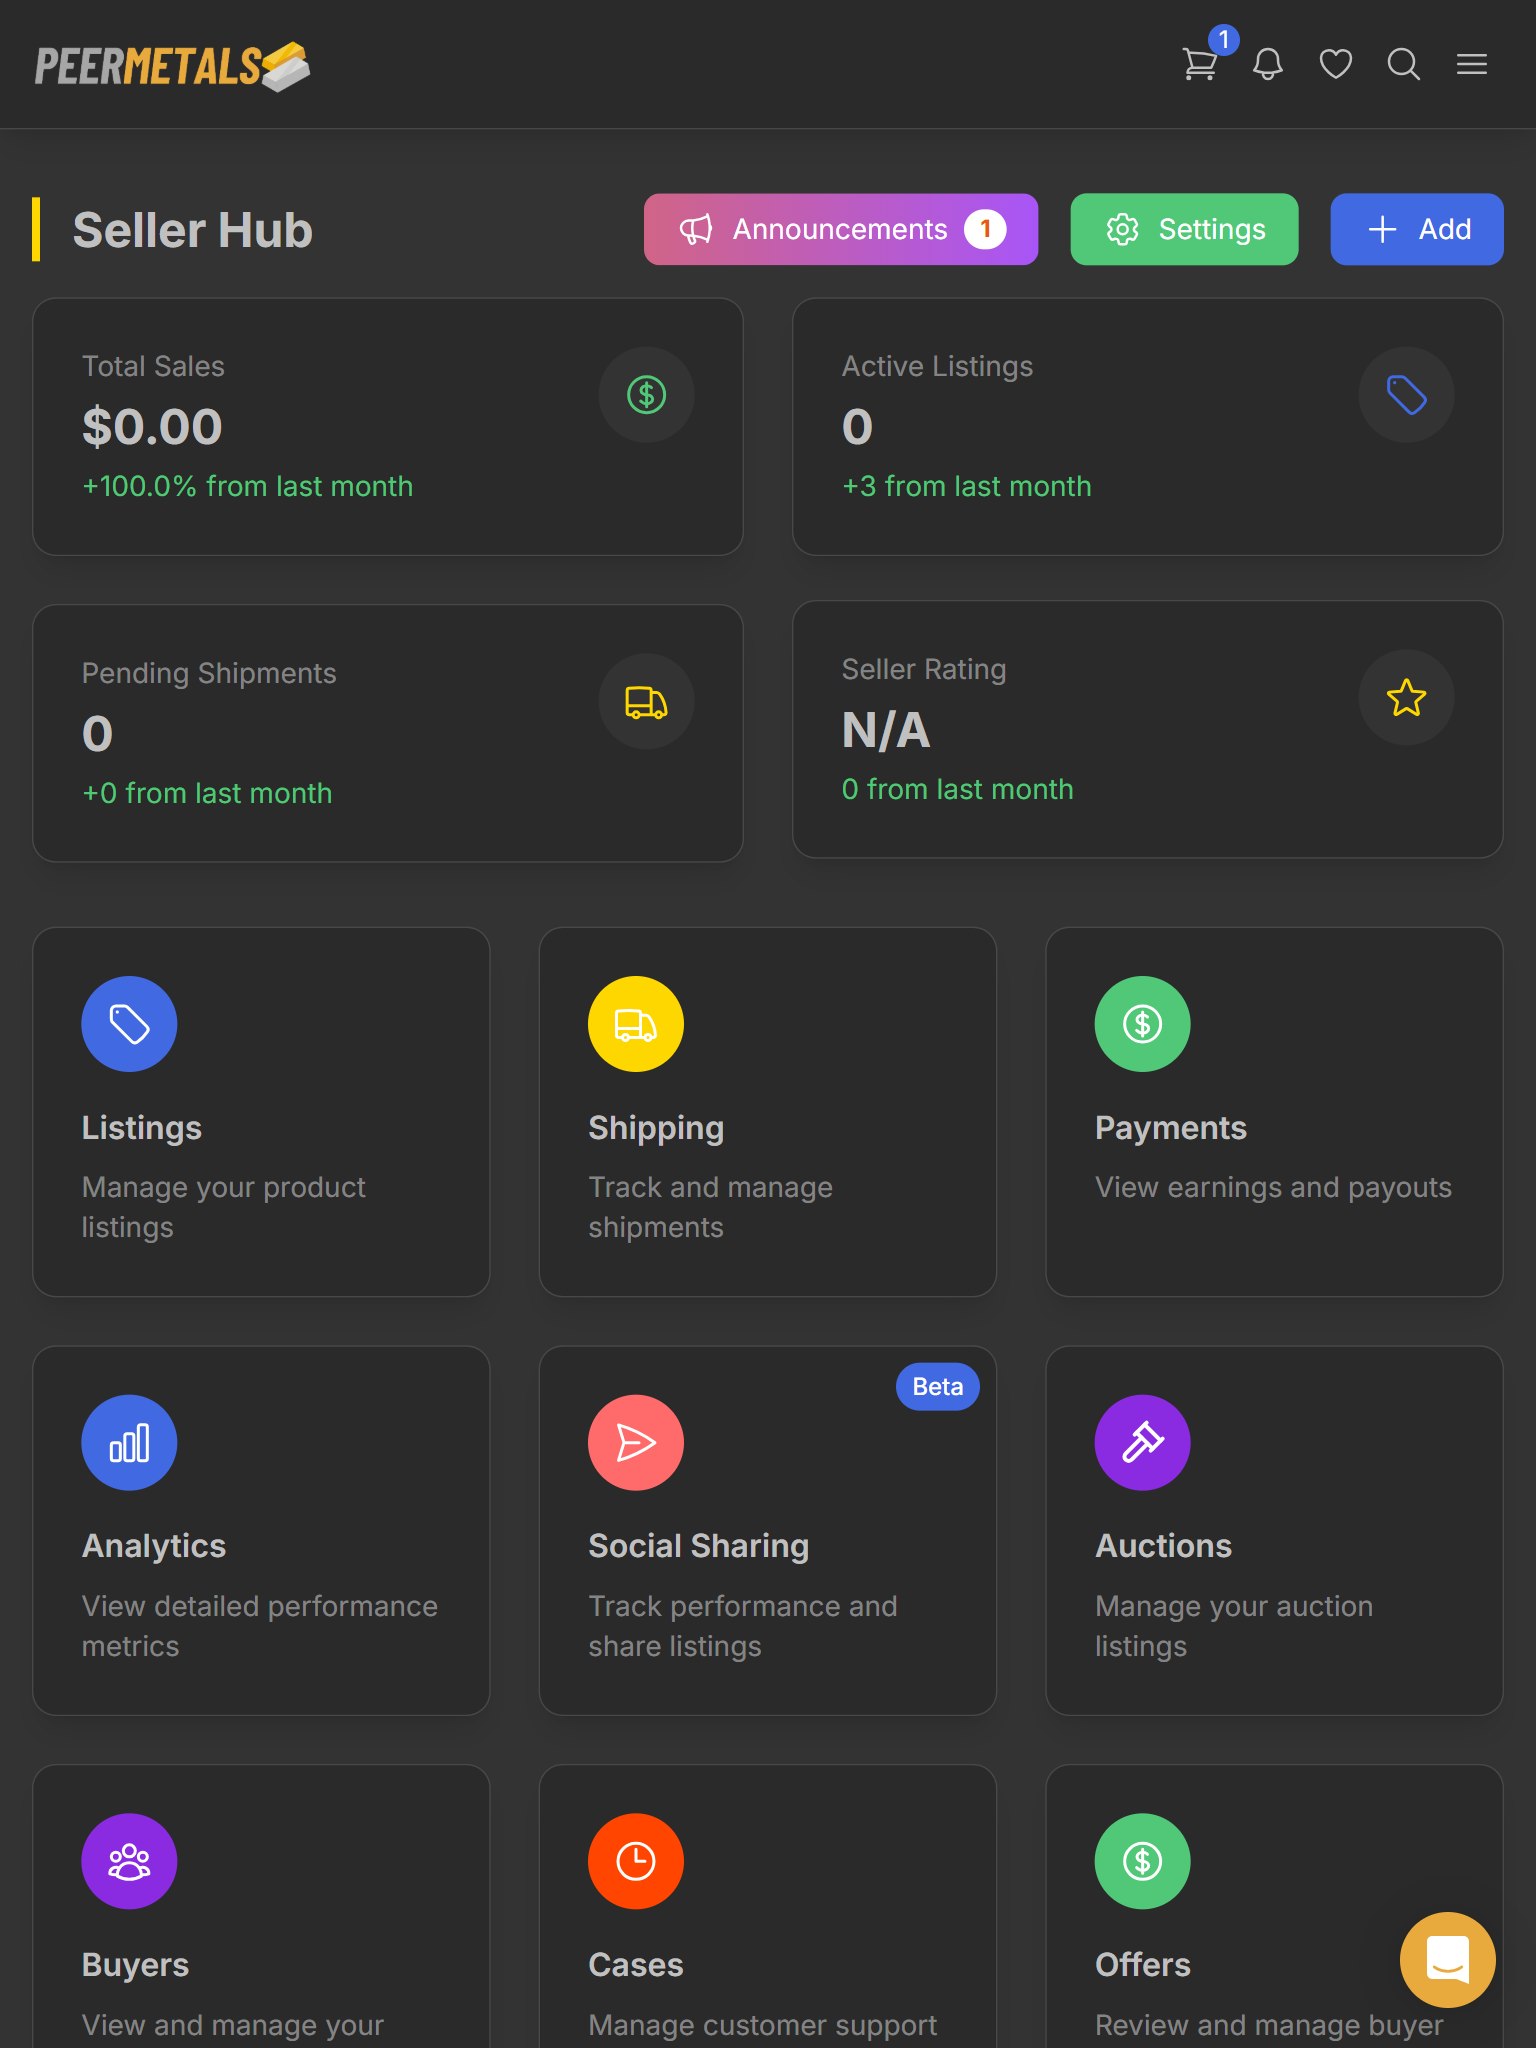Open the Auctions card

(1274, 1530)
